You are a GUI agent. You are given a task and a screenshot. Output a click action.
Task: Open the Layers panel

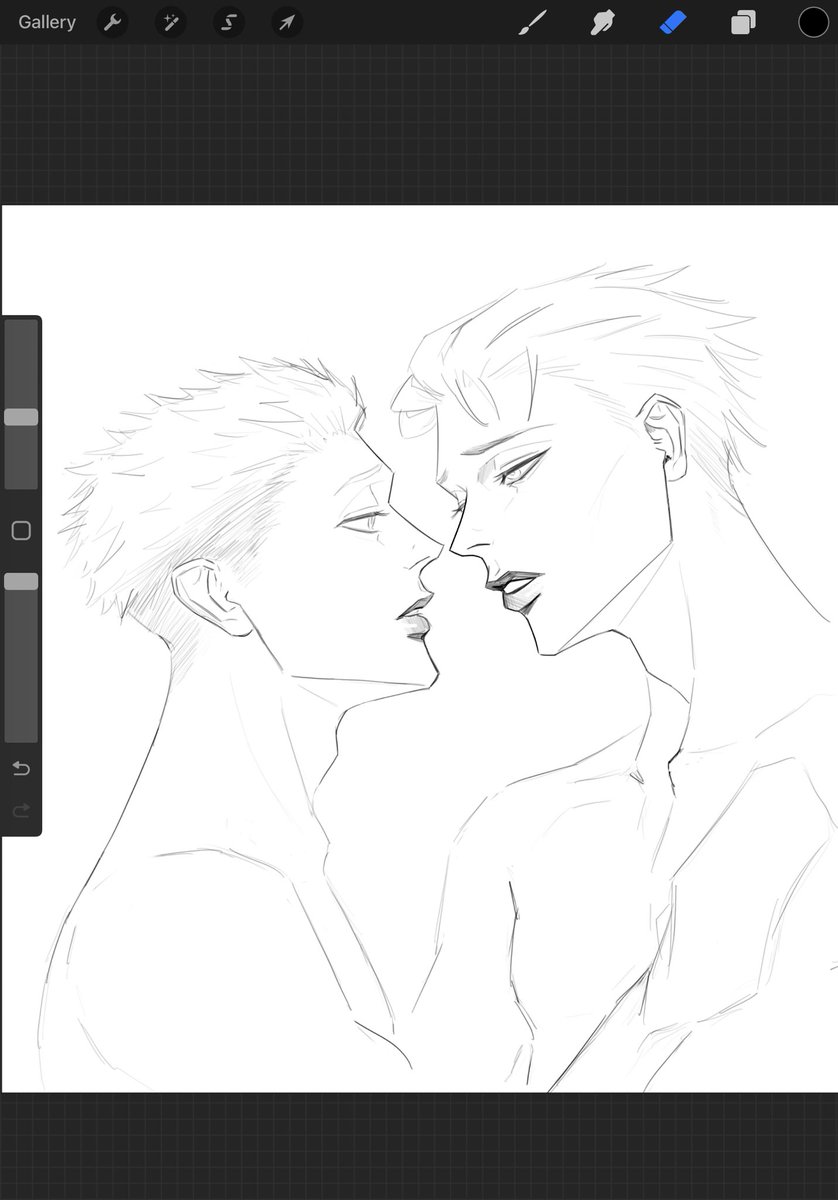coord(743,22)
